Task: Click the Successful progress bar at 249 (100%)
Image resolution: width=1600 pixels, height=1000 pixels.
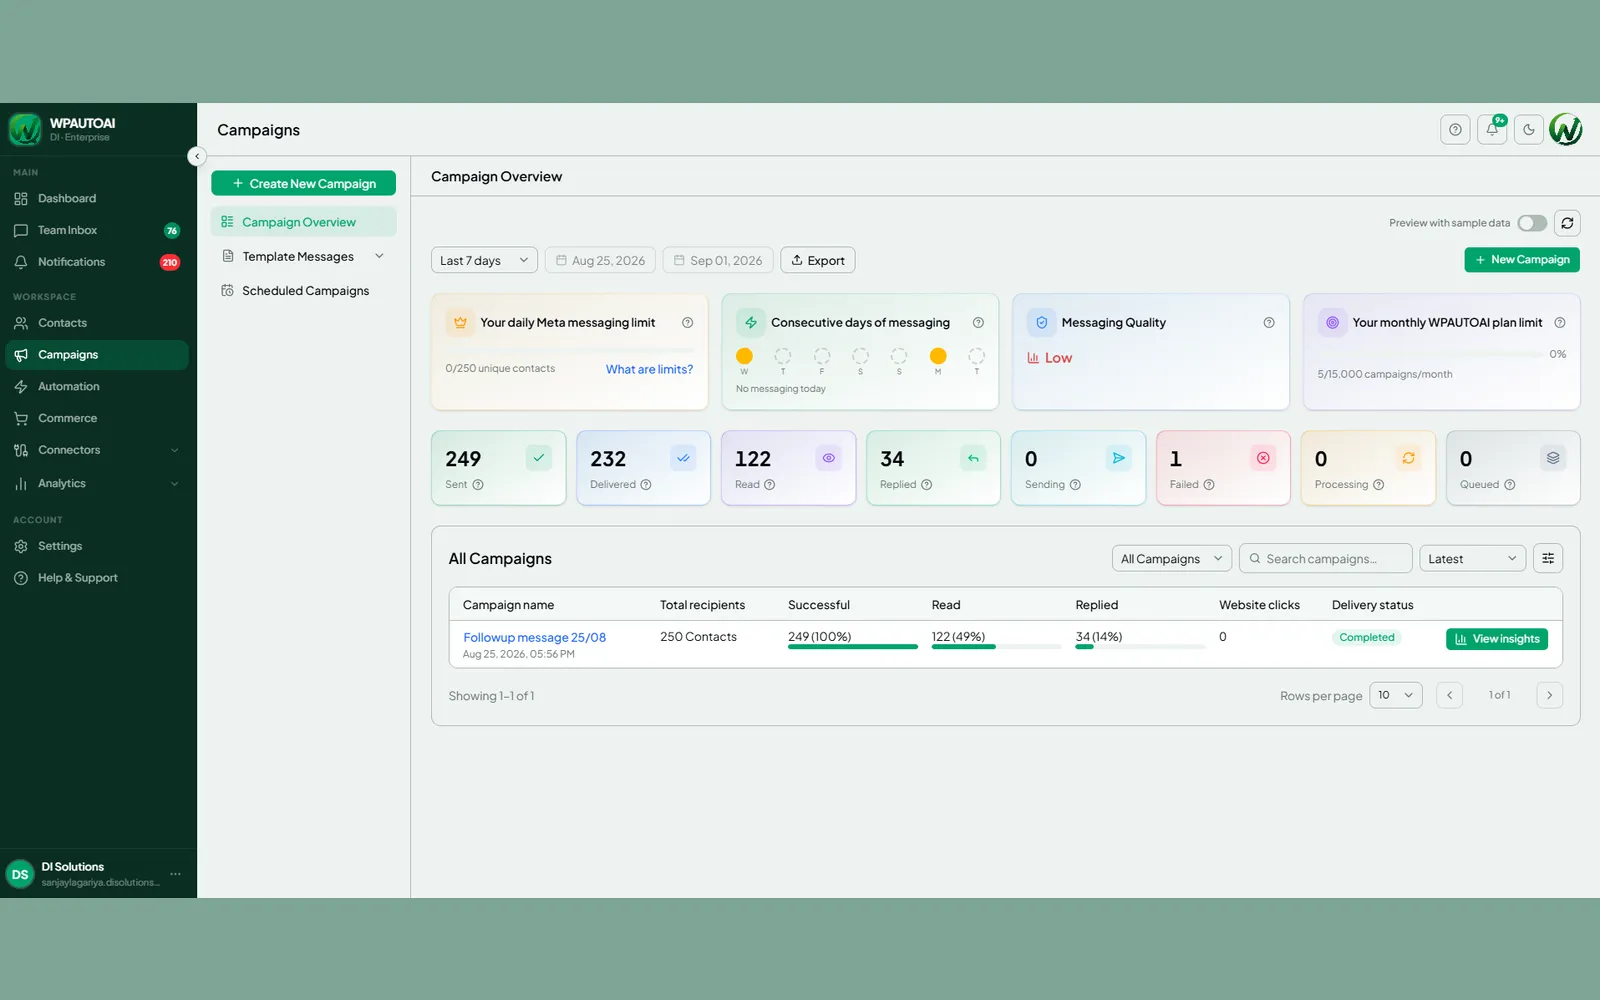Action: [x=852, y=647]
